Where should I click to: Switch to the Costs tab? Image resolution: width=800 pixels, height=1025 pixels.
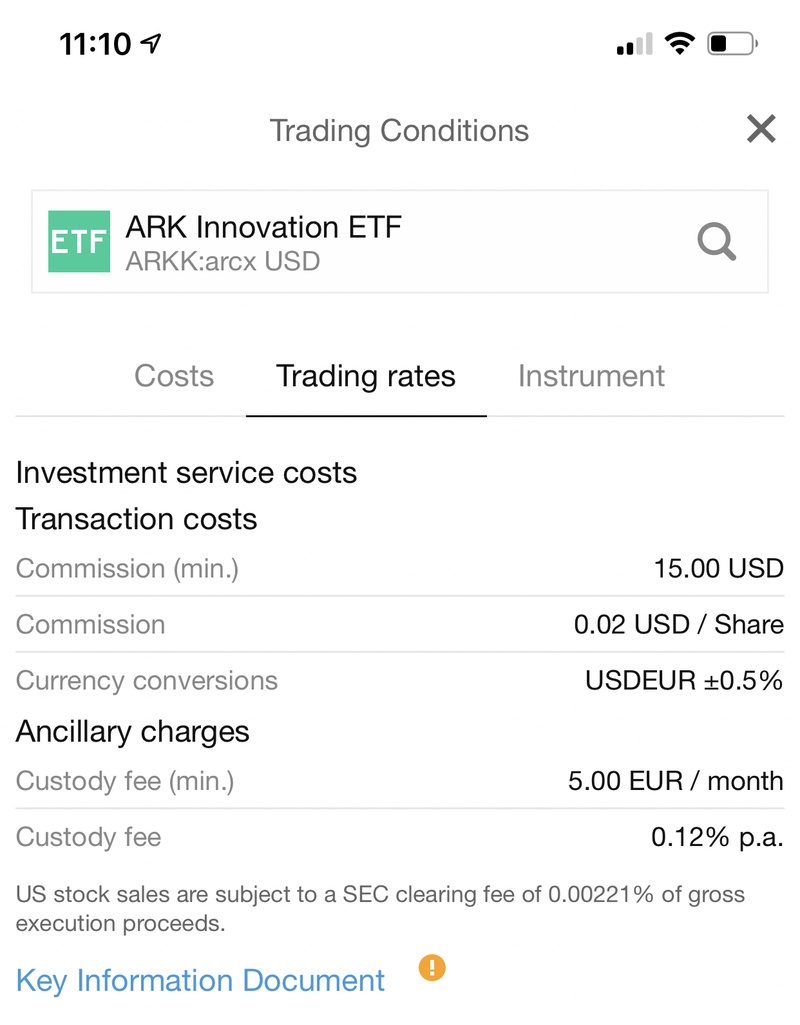[x=174, y=376]
